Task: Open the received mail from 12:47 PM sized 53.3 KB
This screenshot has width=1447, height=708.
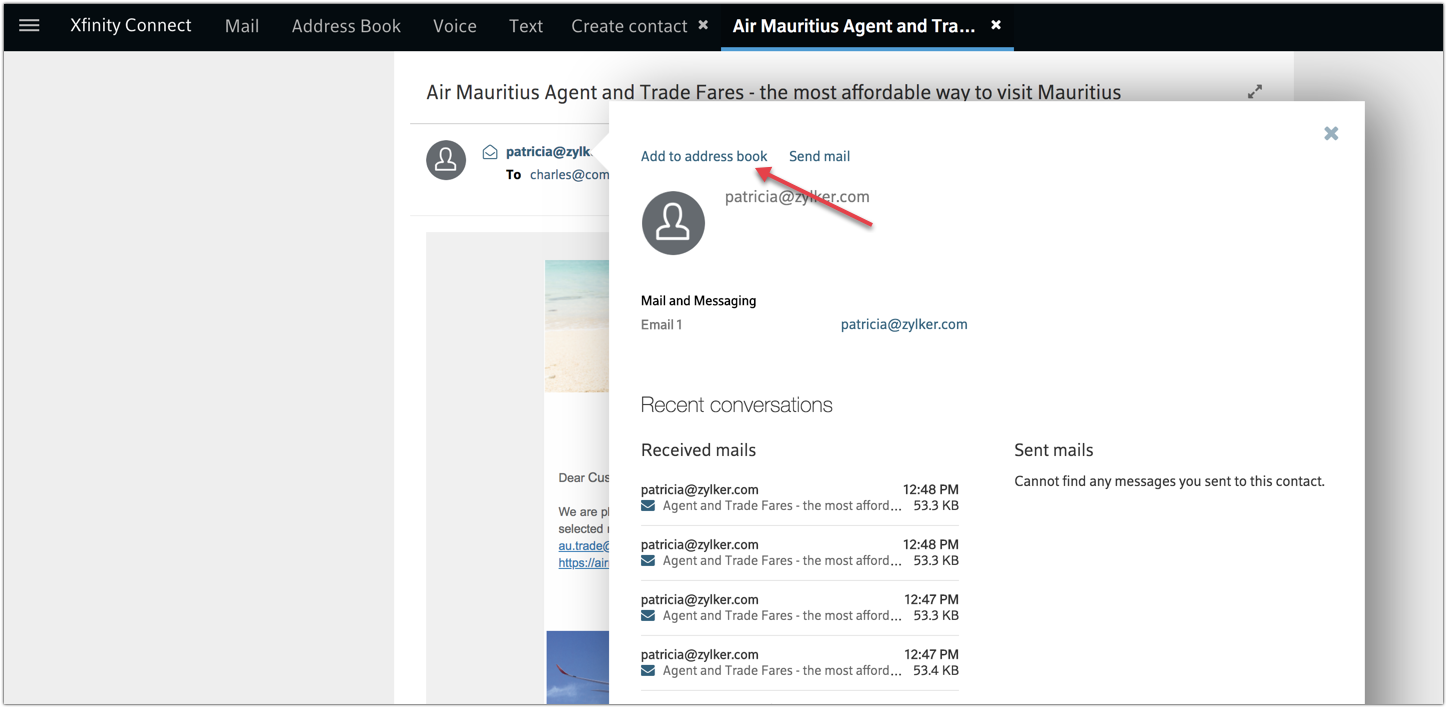Action: (800, 607)
